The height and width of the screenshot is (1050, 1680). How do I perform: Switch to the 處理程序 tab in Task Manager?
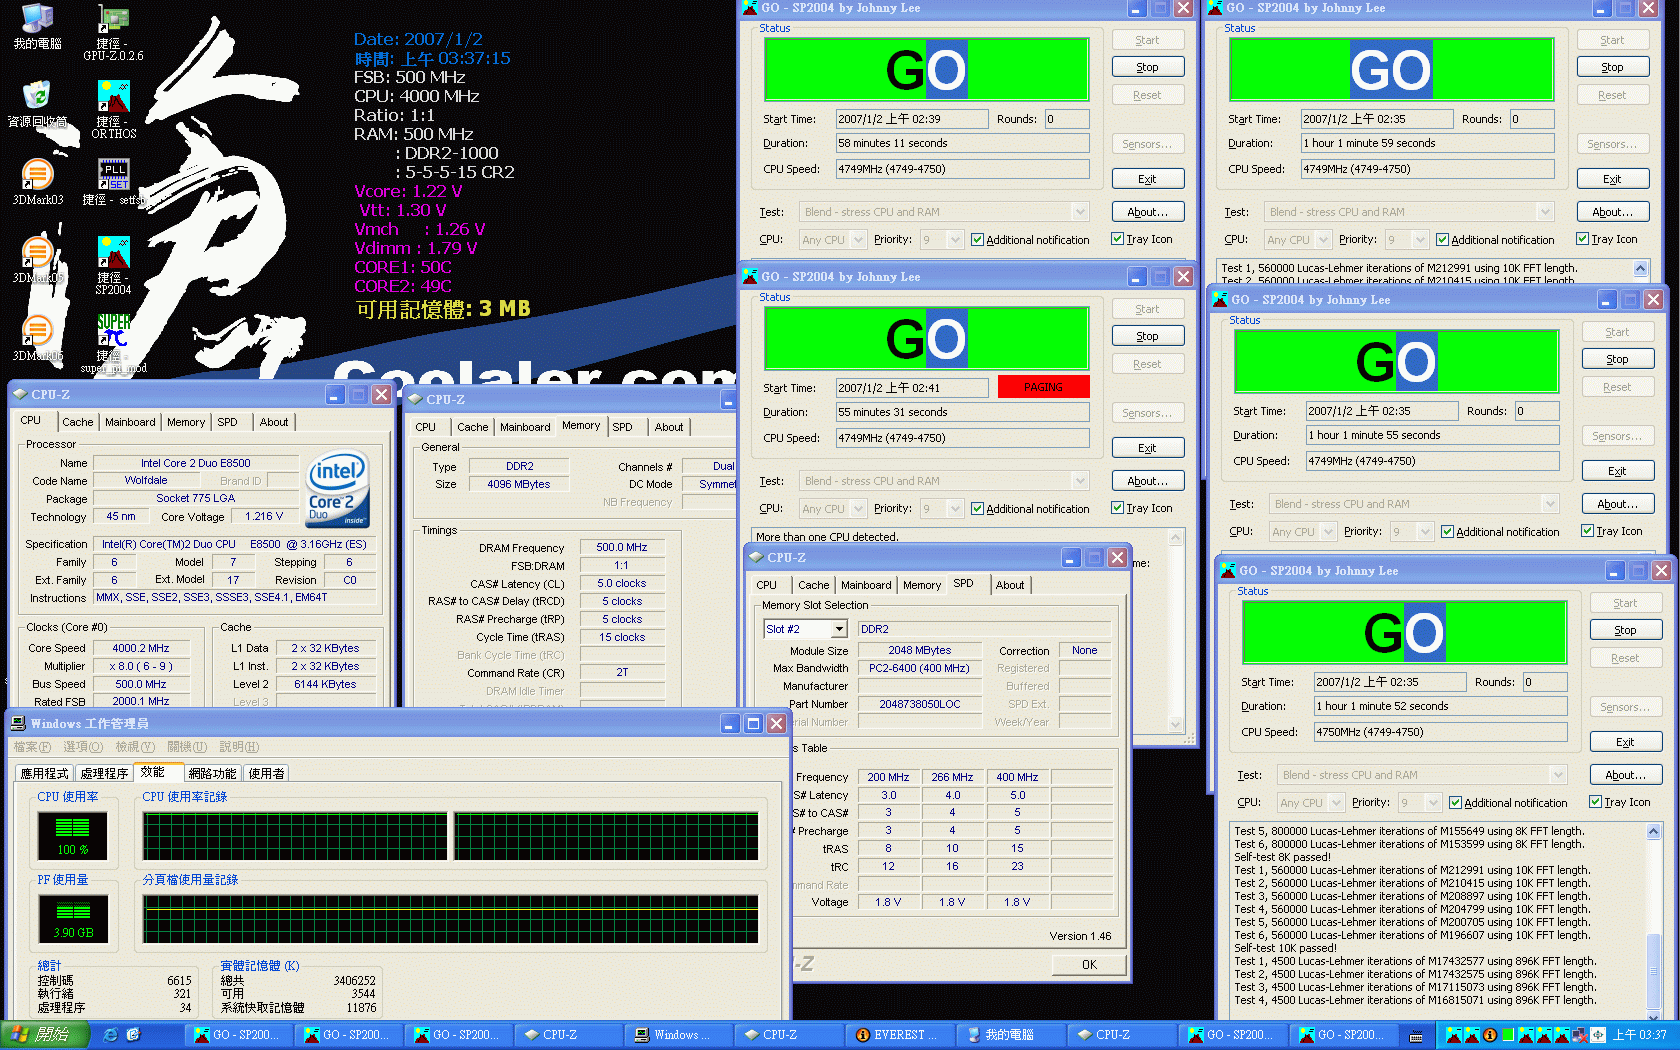104,773
